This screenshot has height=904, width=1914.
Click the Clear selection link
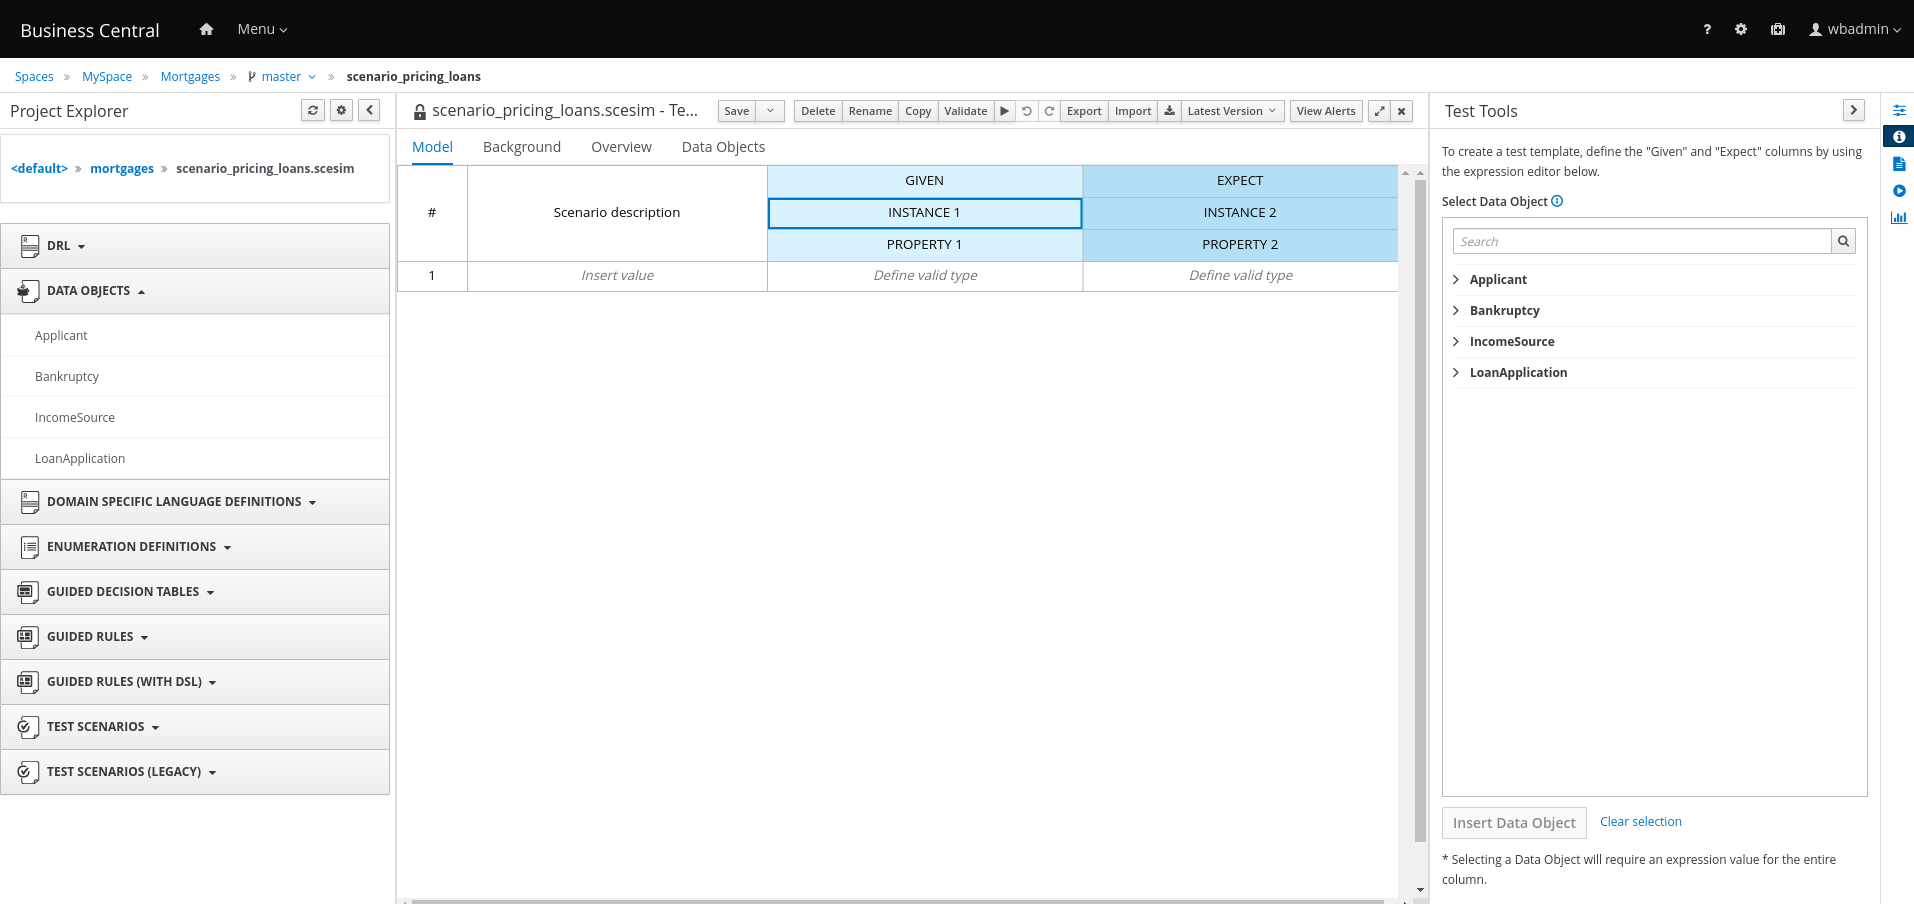pyautogui.click(x=1640, y=822)
